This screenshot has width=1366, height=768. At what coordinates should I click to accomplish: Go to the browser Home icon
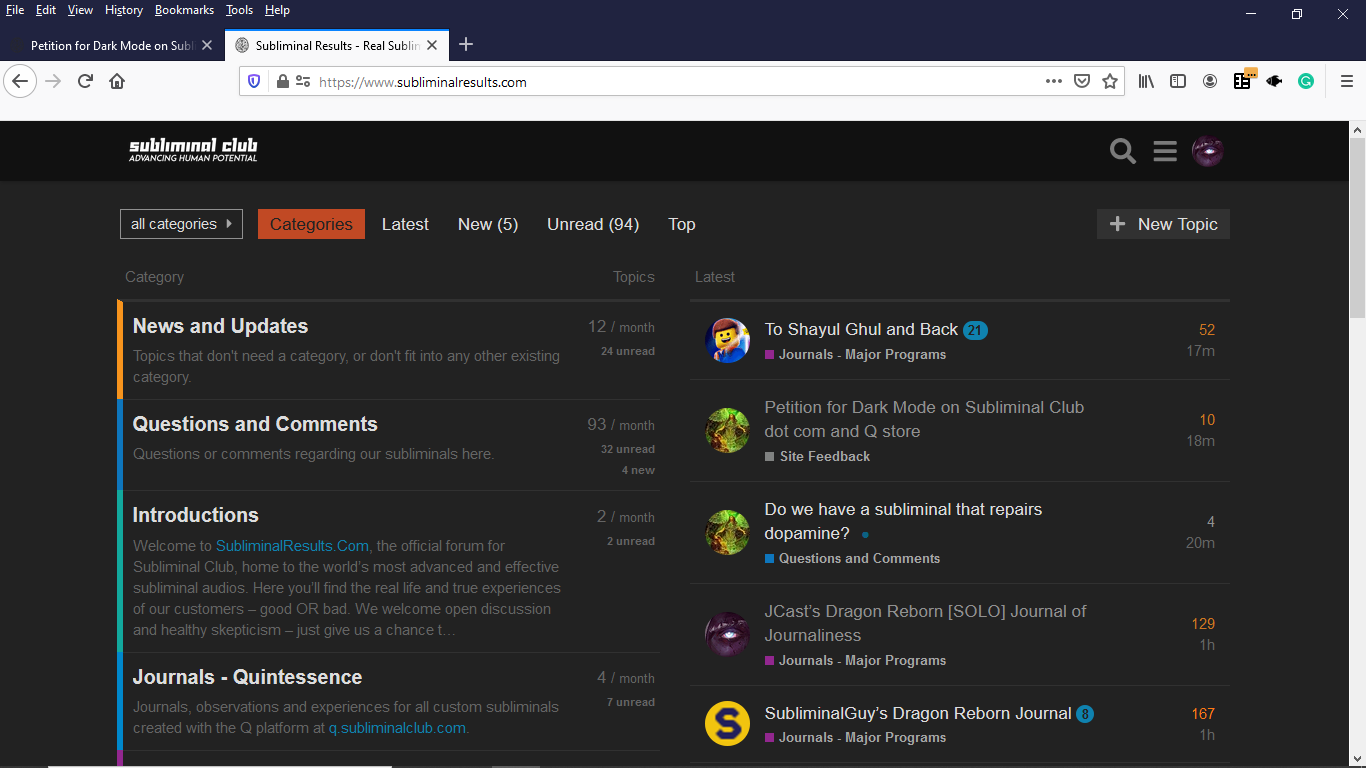coord(117,81)
